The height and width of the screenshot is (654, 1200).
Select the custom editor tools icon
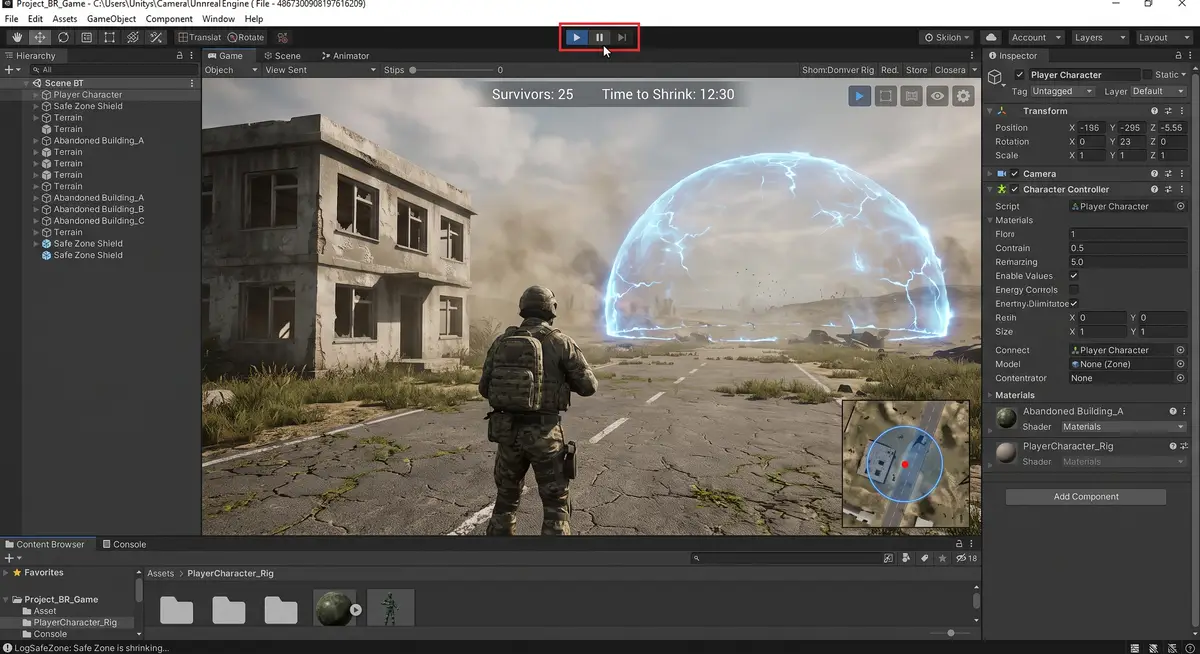pos(156,37)
